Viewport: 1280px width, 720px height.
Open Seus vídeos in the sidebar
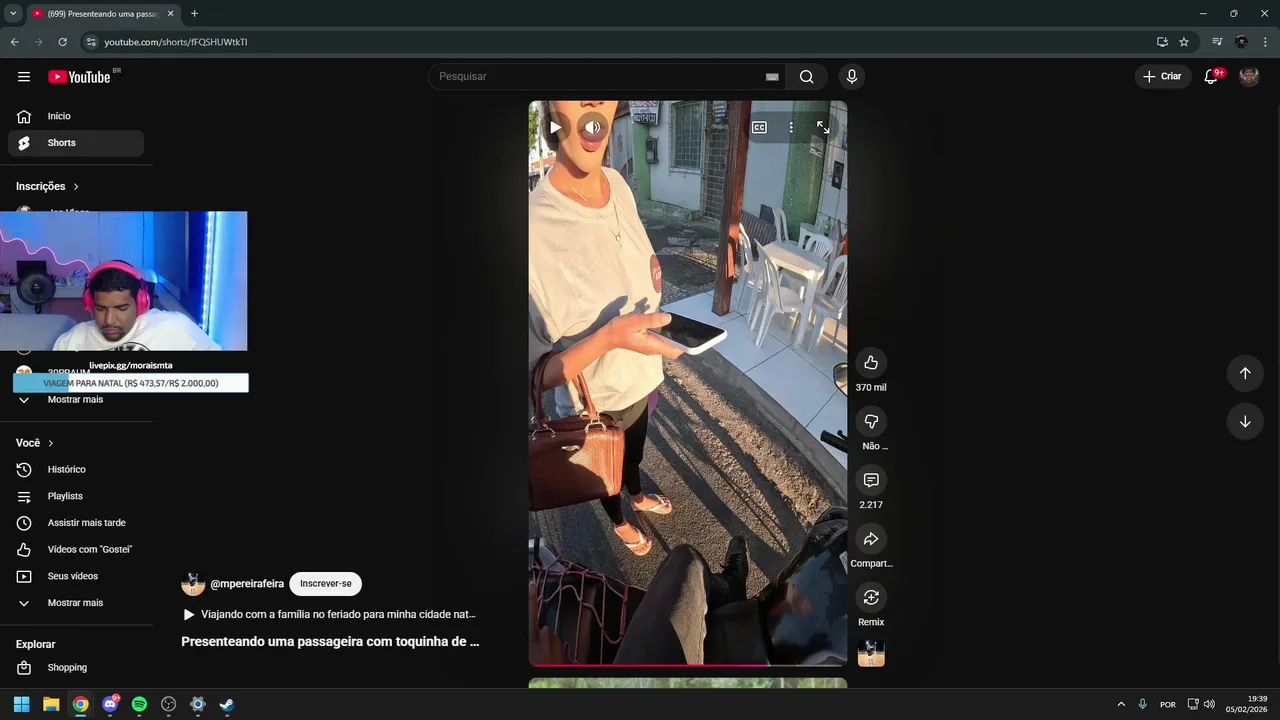coord(76,576)
